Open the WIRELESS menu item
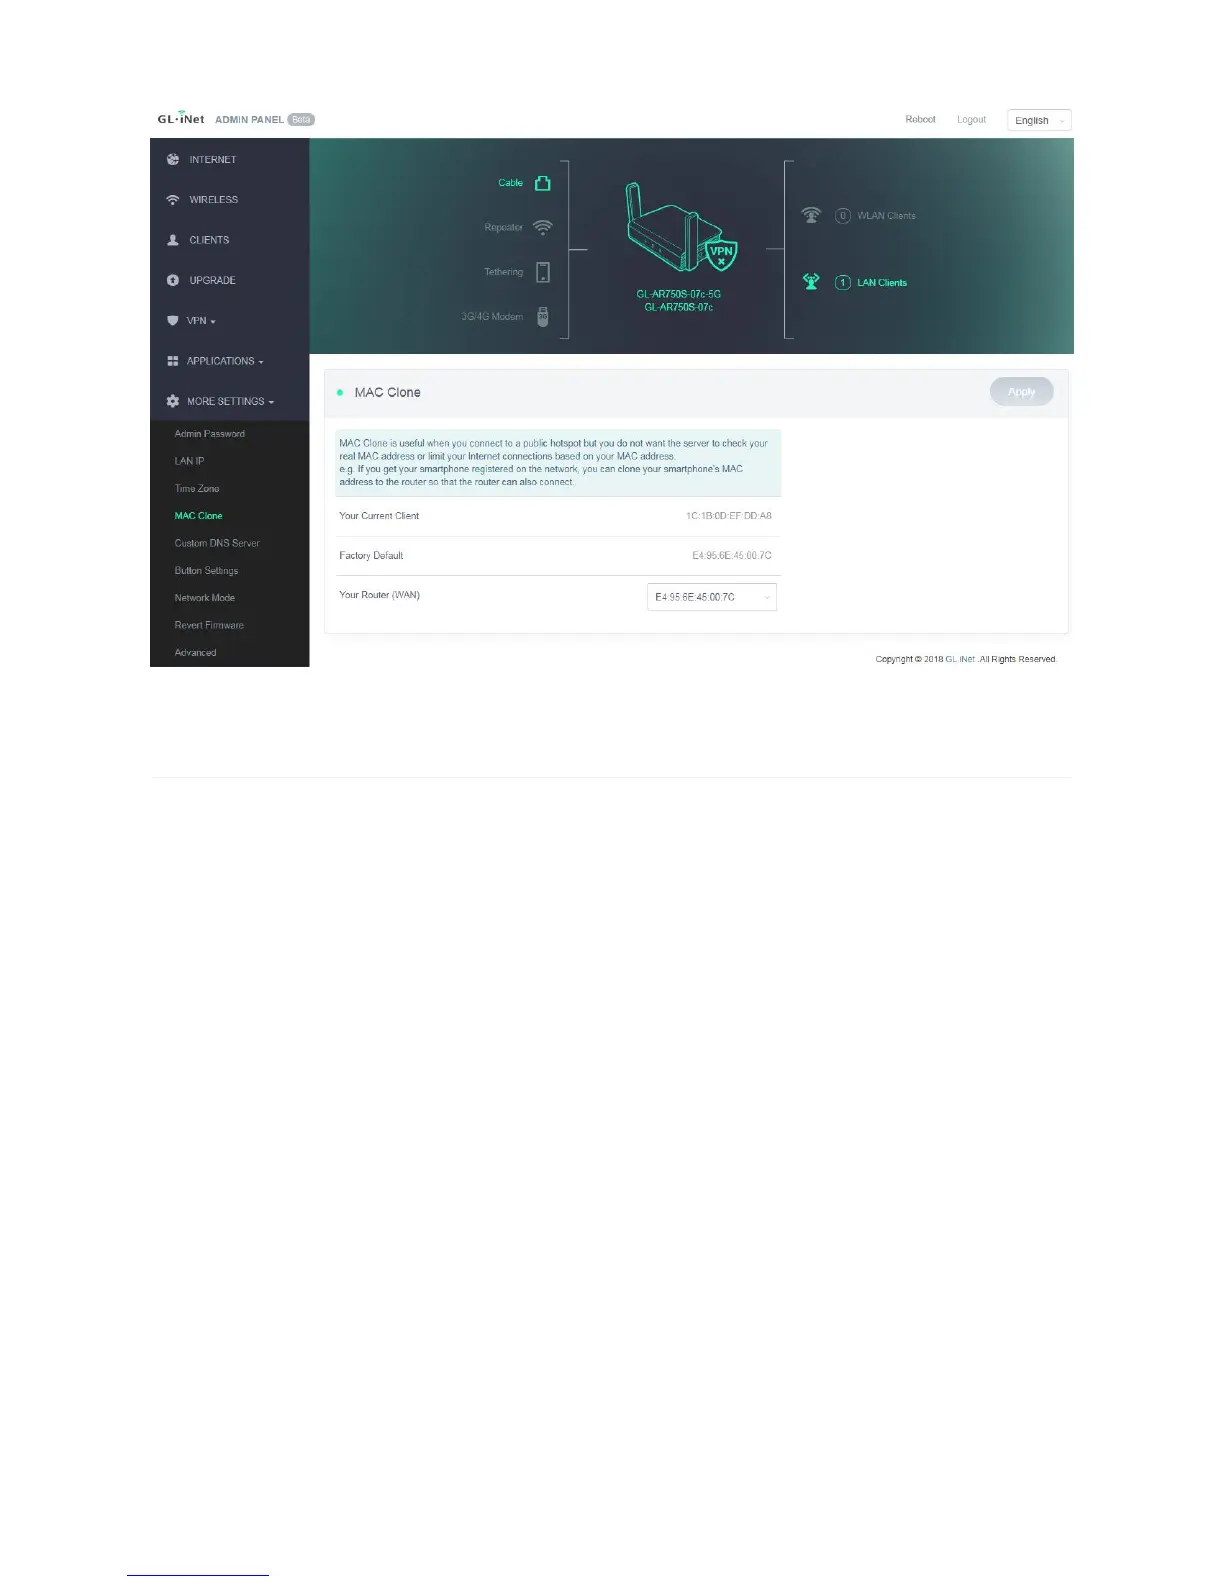1224x1584 pixels. coord(214,200)
